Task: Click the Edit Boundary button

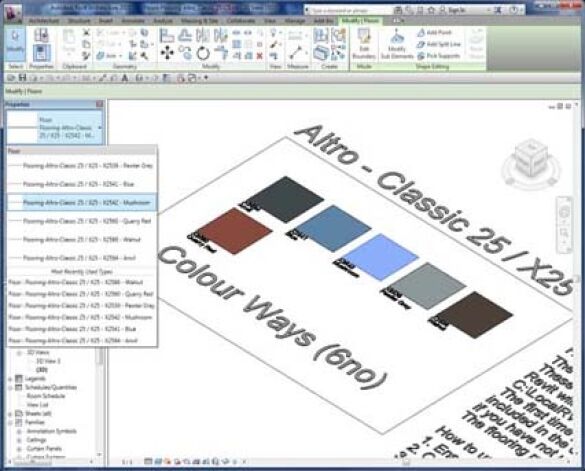Action: pyautogui.click(x=363, y=44)
